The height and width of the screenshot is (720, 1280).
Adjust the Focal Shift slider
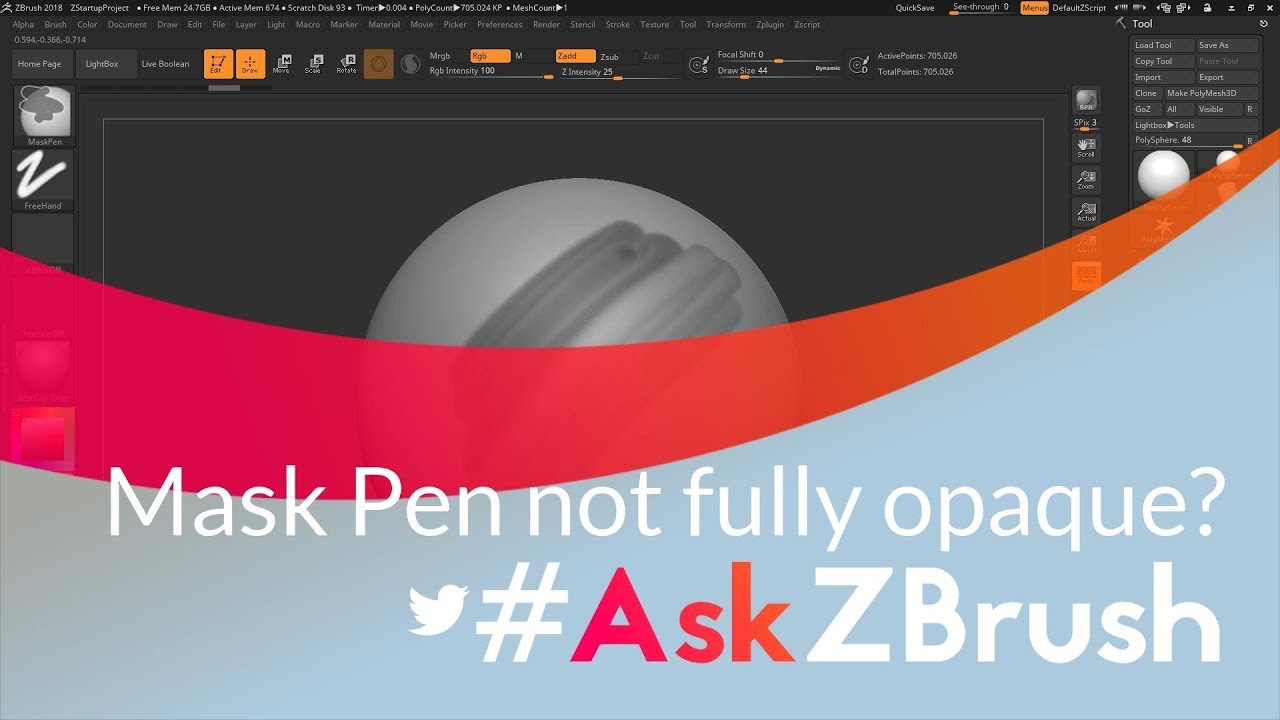(778, 56)
